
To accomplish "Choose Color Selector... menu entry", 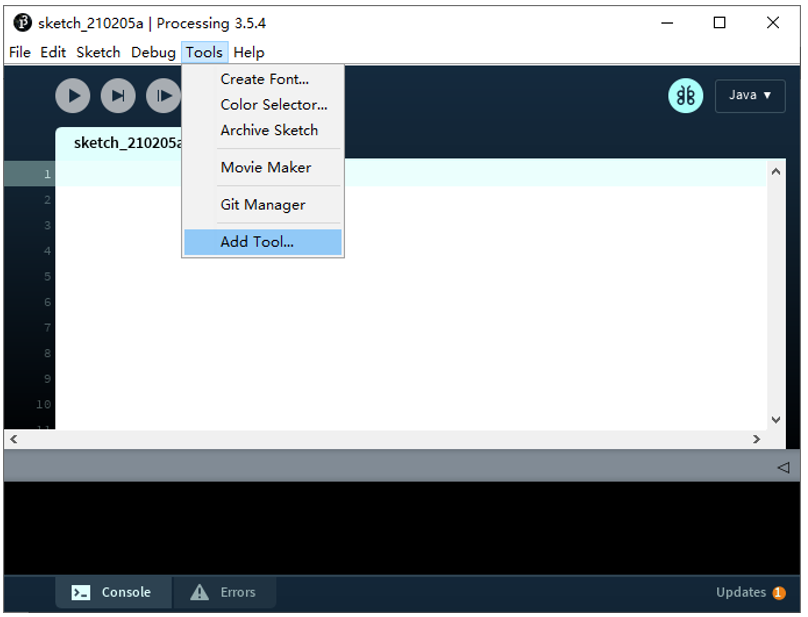I will [263, 105].
